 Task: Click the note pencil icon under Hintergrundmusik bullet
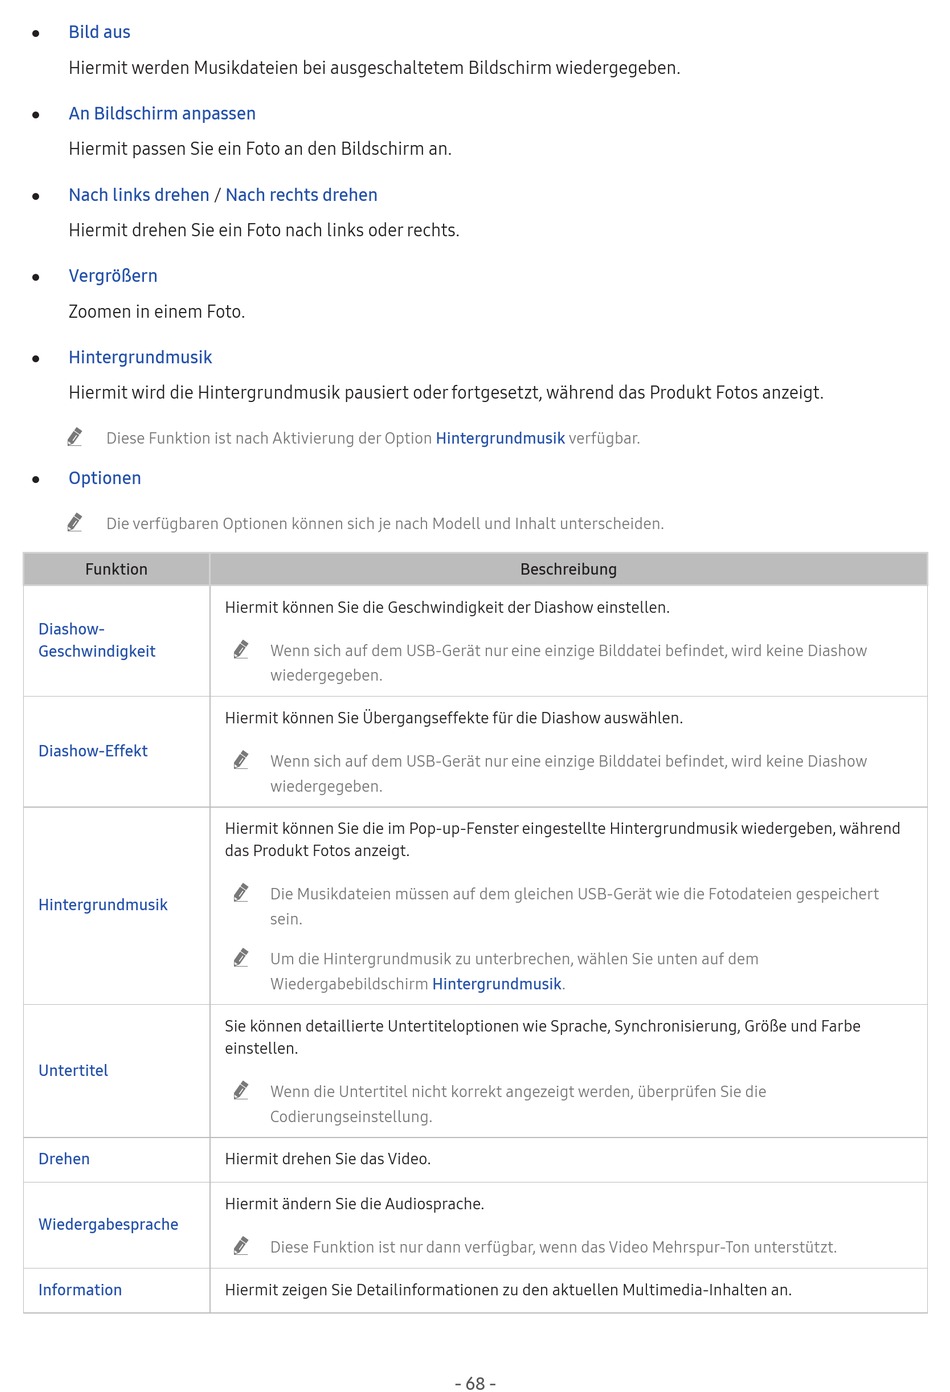tap(75, 437)
